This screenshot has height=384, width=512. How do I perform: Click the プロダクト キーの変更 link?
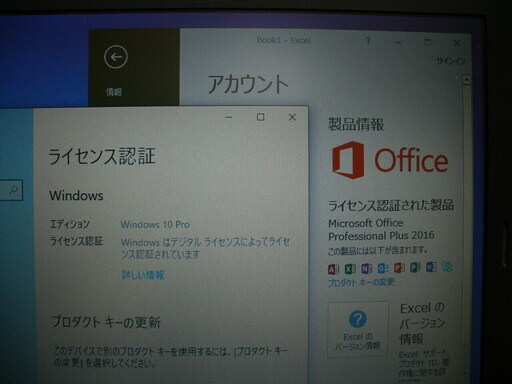(362, 283)
